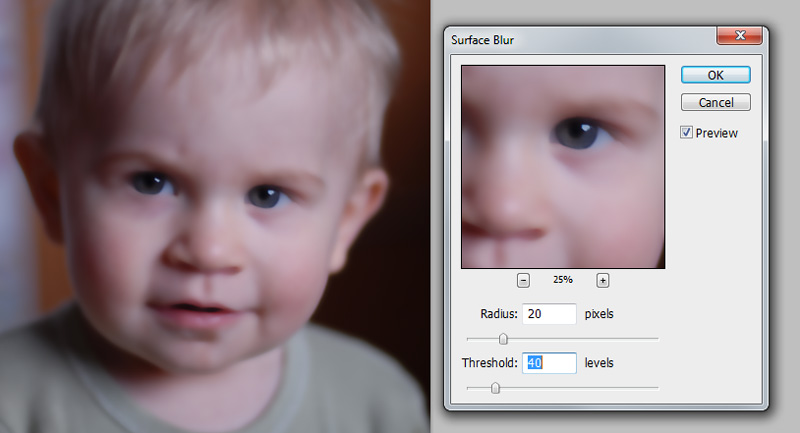Click the 25% zoom level readout

(x=564, y=280)
